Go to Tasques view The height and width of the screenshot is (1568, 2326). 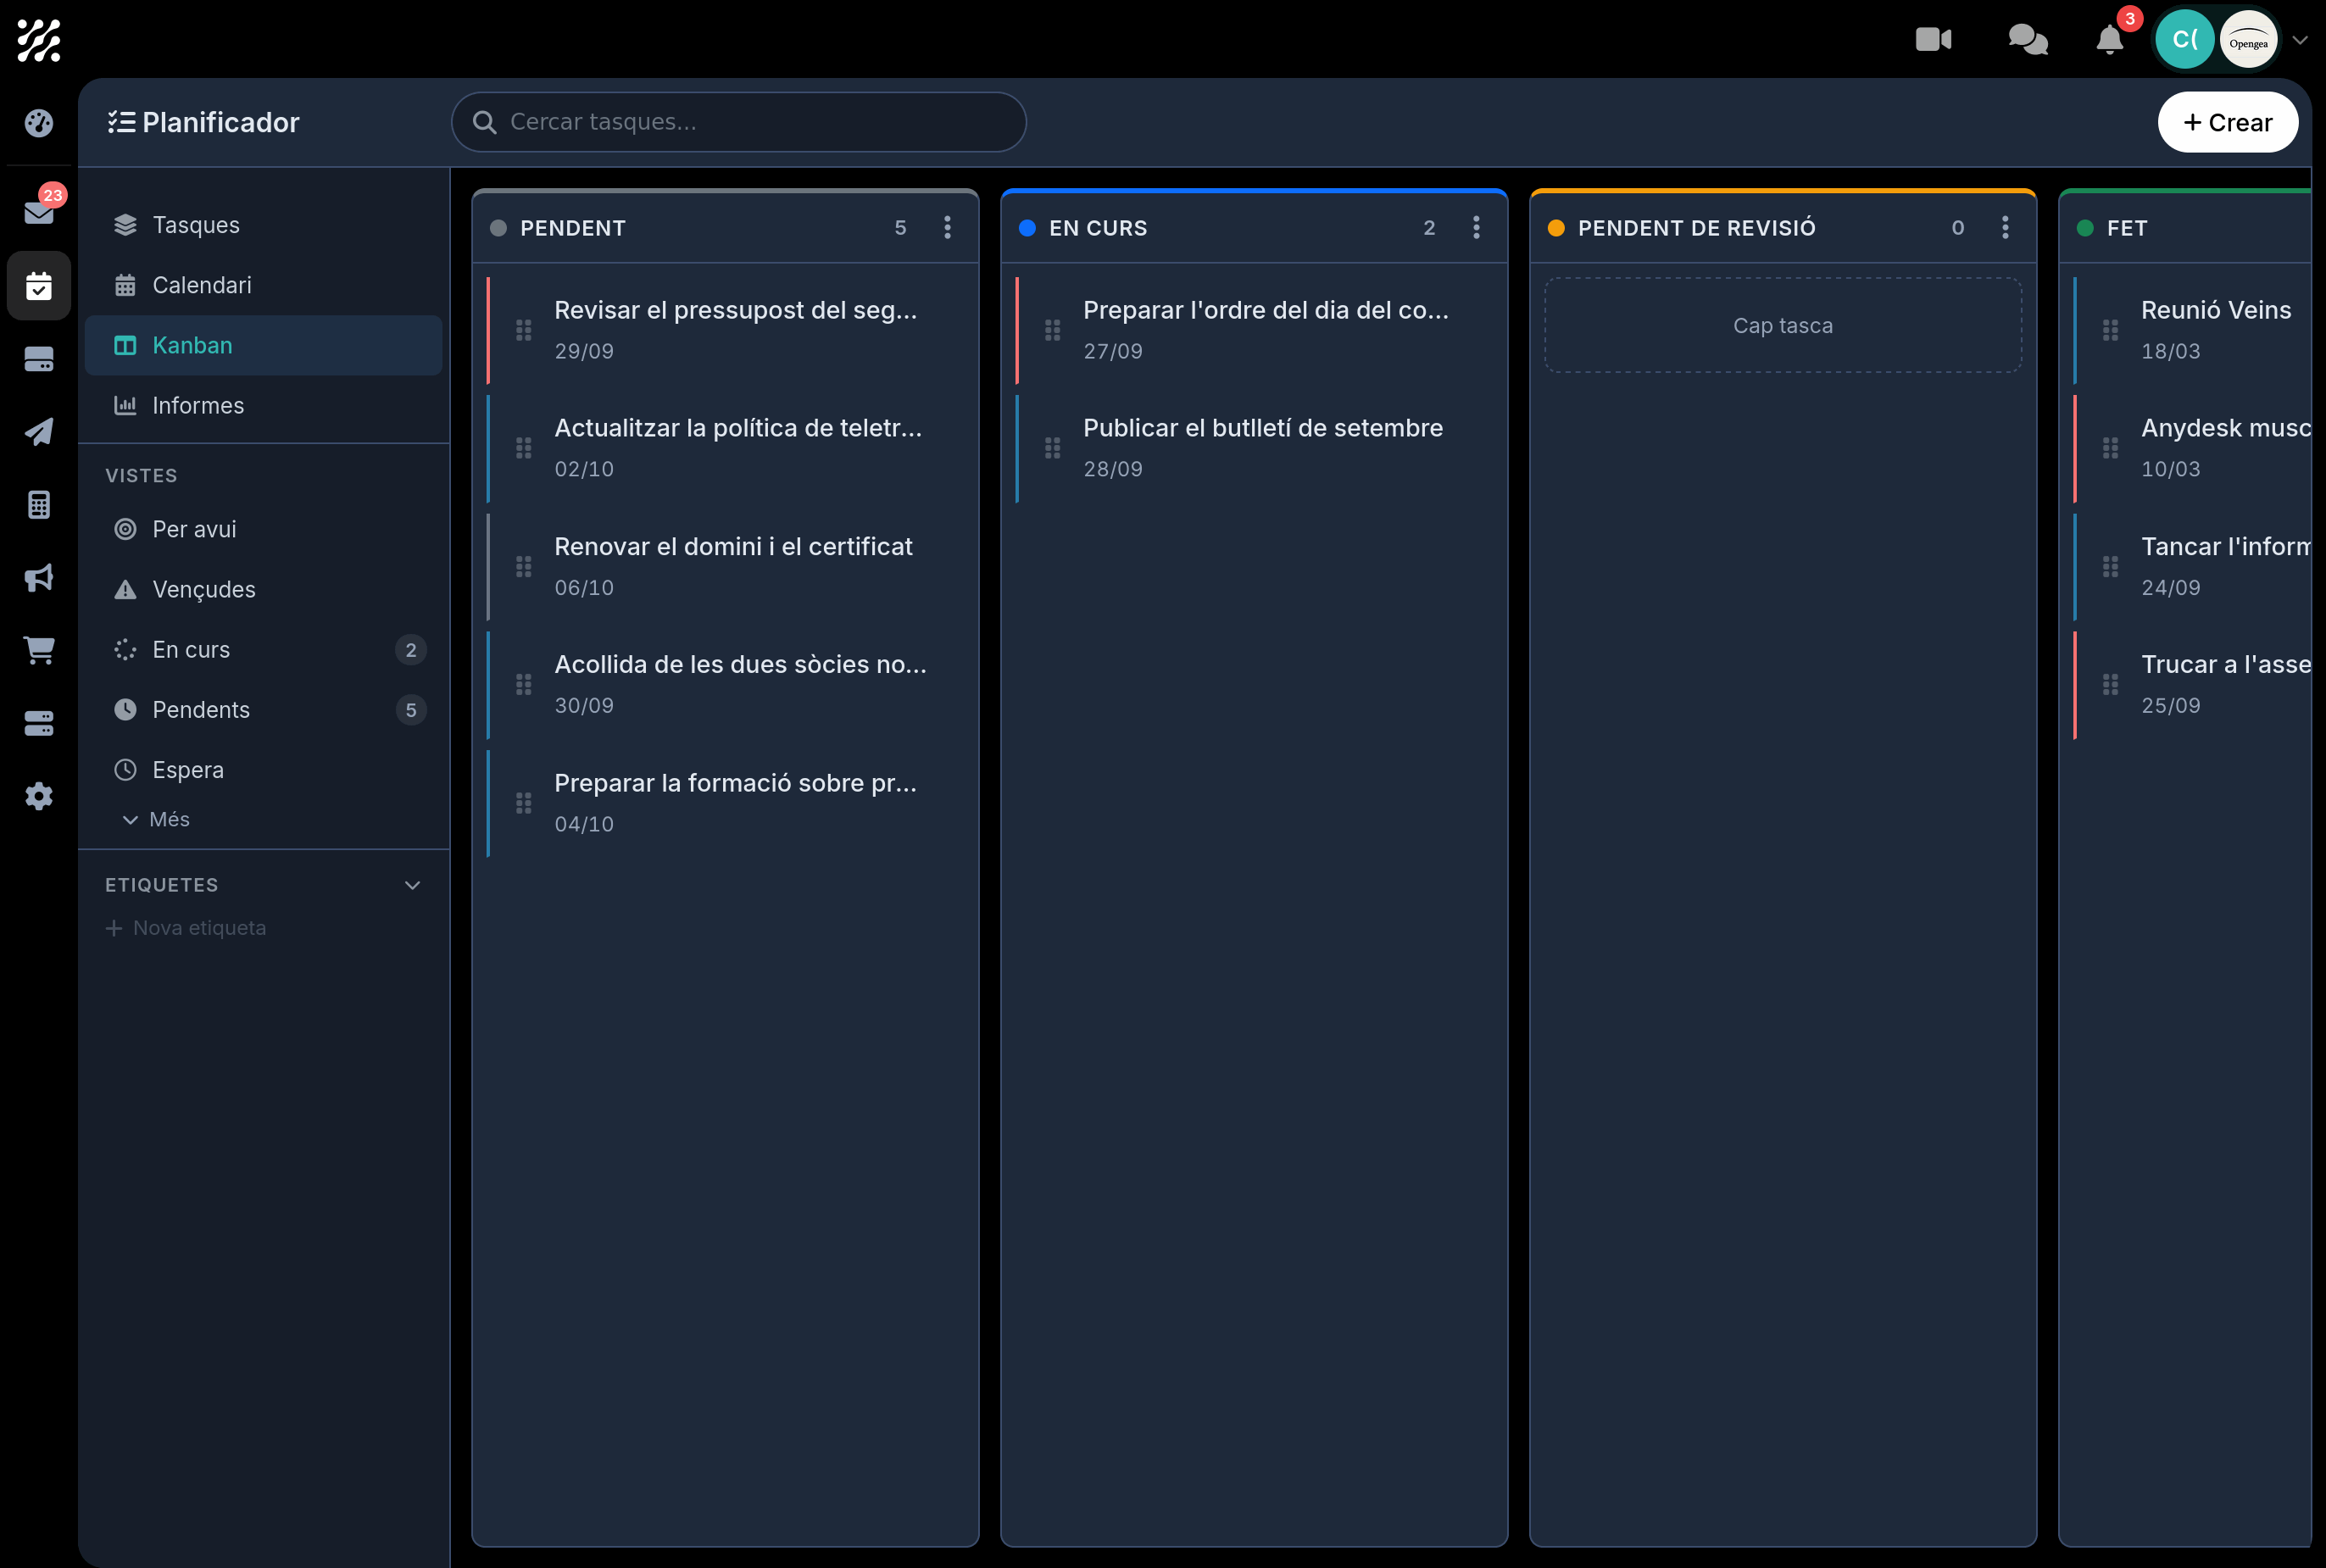(x=264, y=225)
